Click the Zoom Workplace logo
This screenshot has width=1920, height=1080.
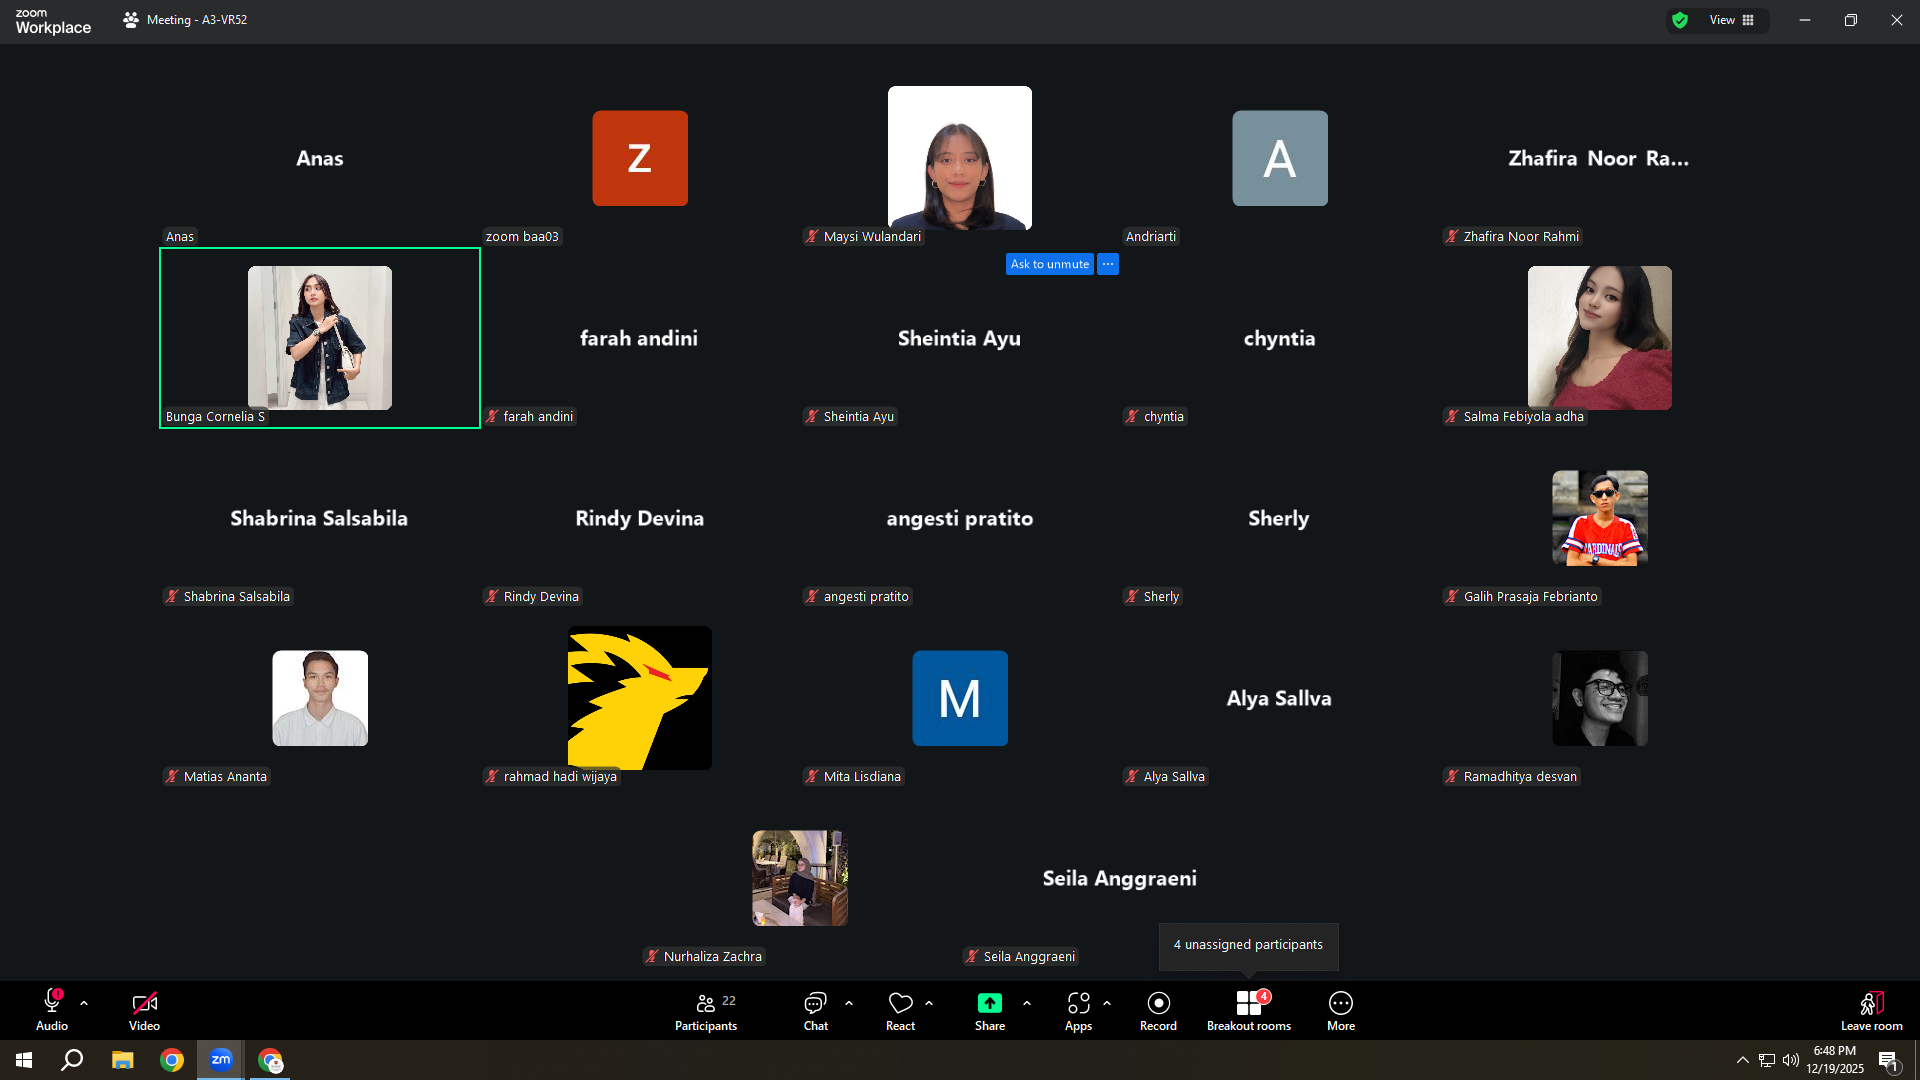[53, 21]
